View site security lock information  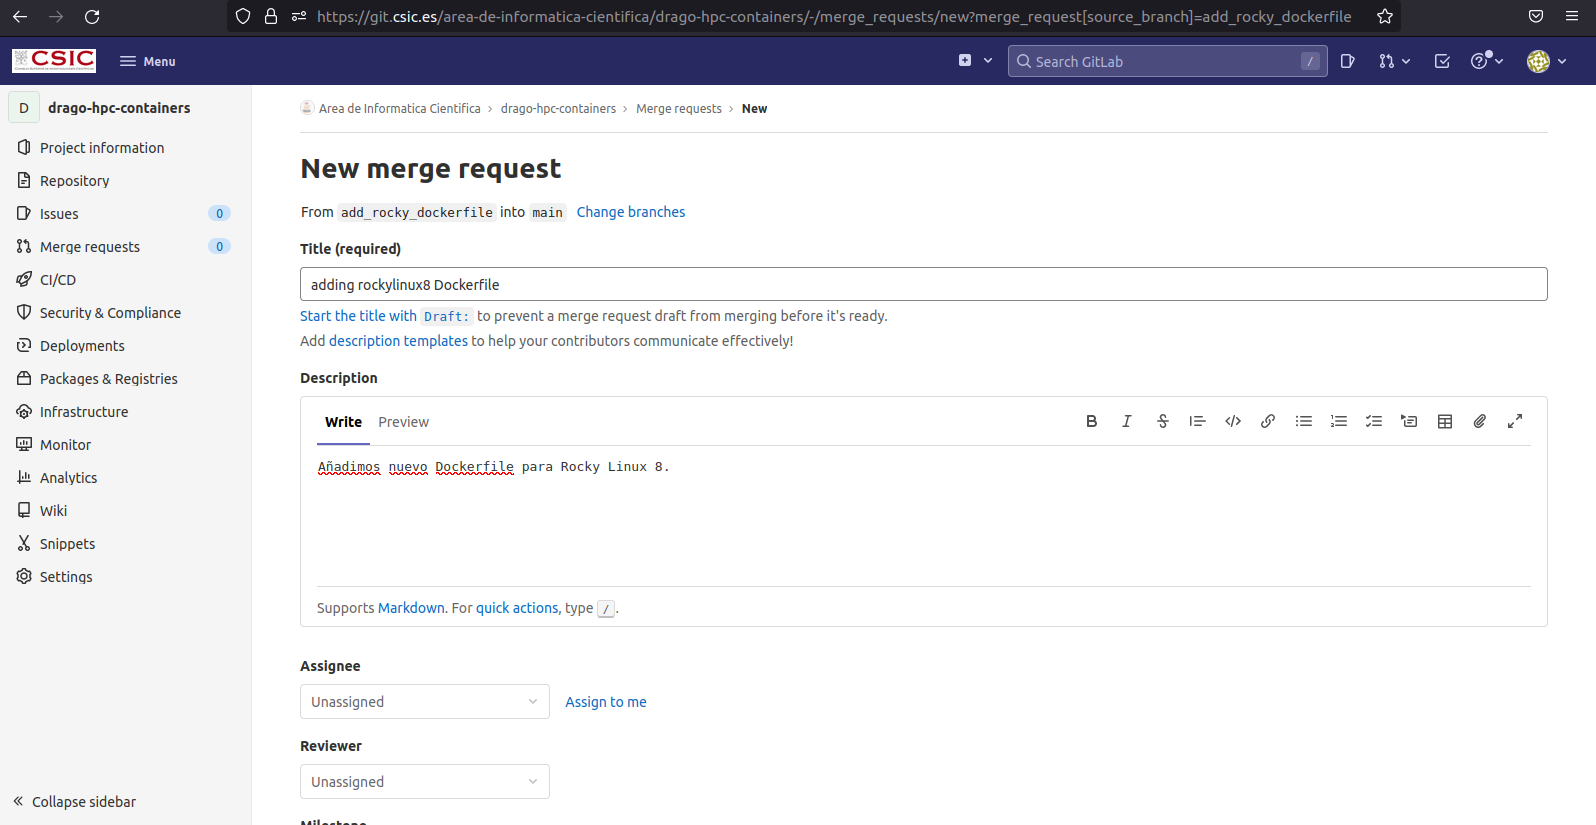tap(271, 16)
